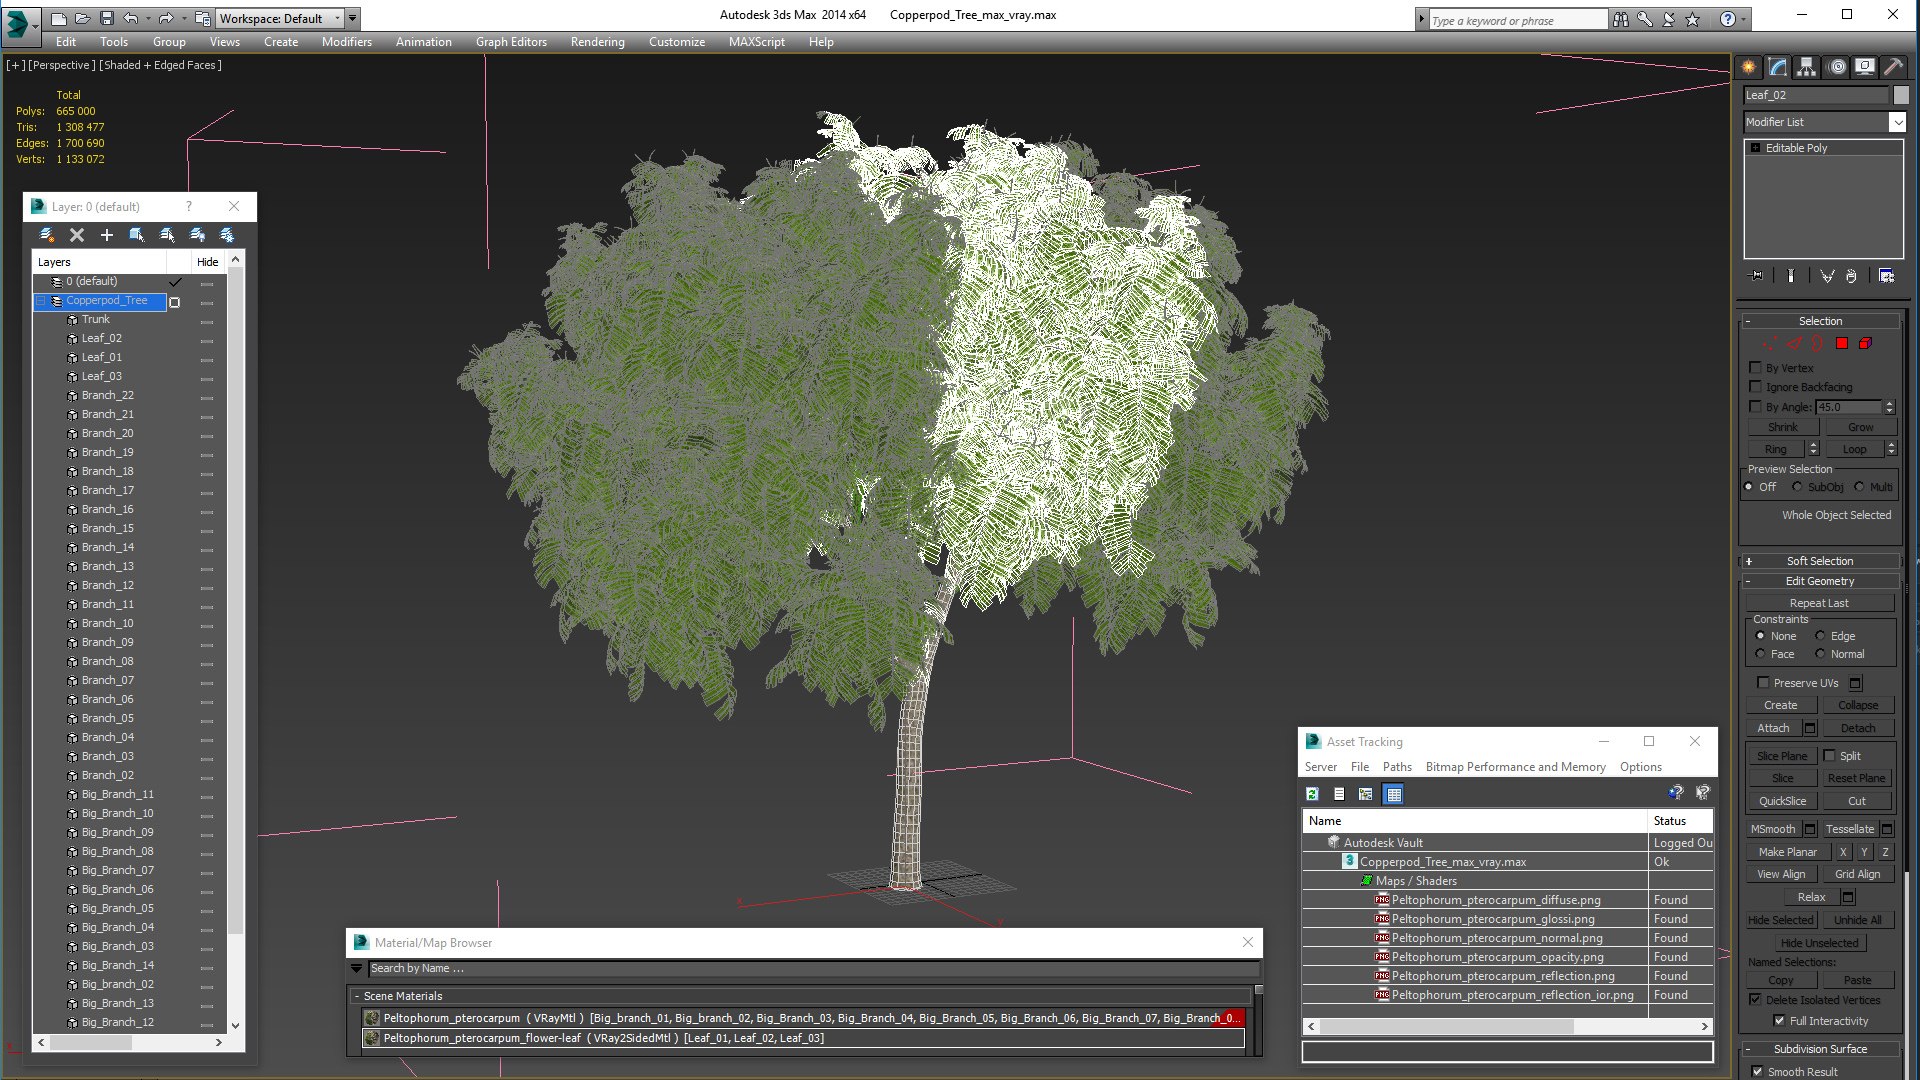Click the Search by Name field
Viewport: 1920px width, 1080px height.
[x=813, y=968]
